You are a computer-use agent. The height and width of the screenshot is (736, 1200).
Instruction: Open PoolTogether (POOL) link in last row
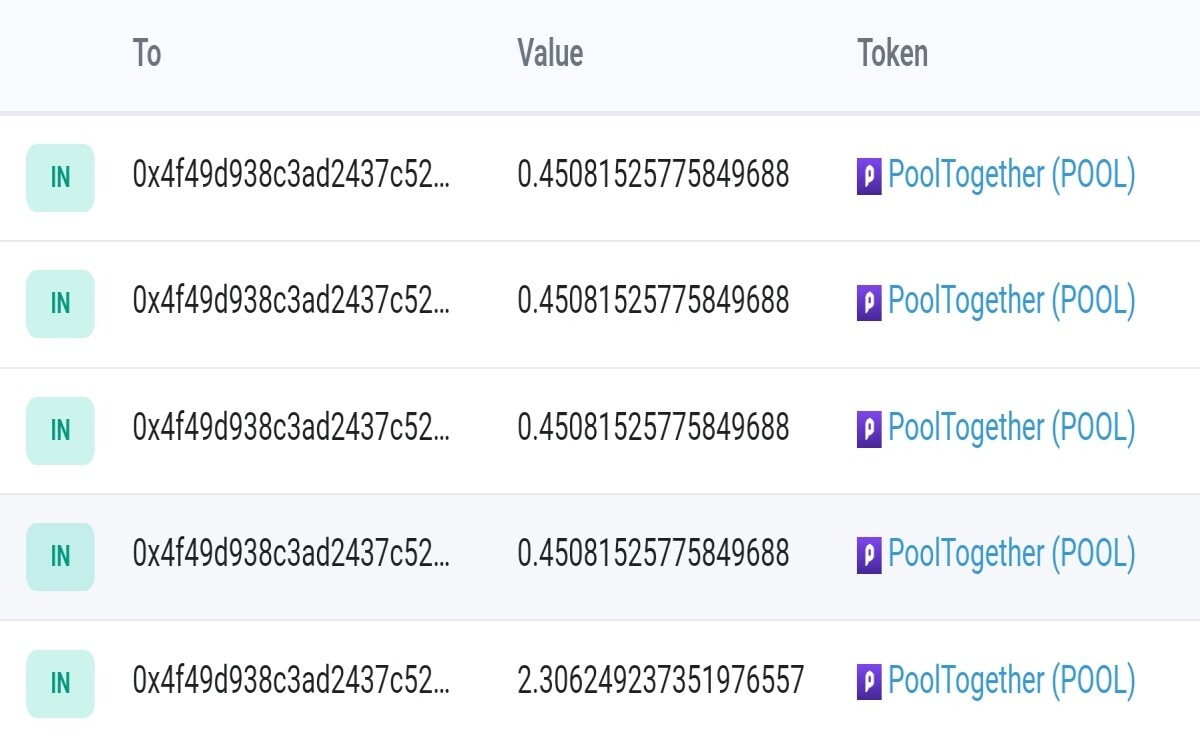(x=1012, y=682)
